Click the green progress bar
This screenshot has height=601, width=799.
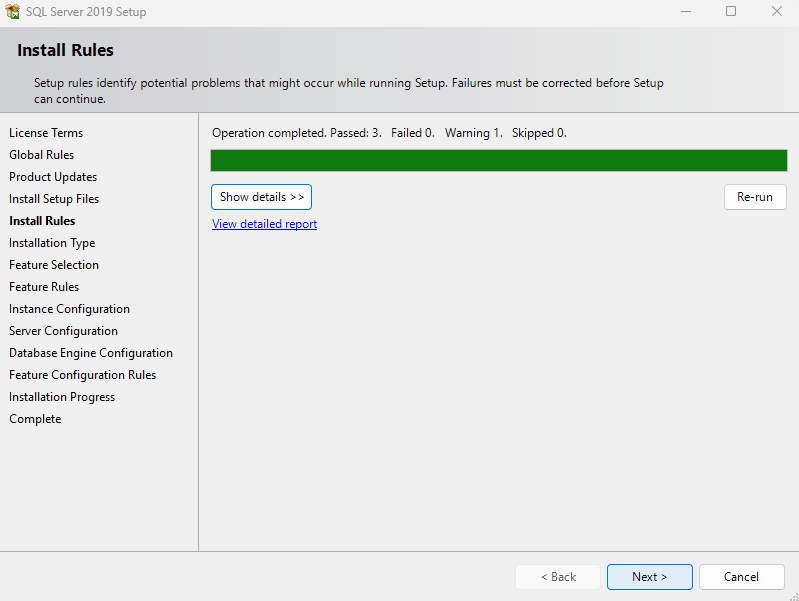(499, 161)
